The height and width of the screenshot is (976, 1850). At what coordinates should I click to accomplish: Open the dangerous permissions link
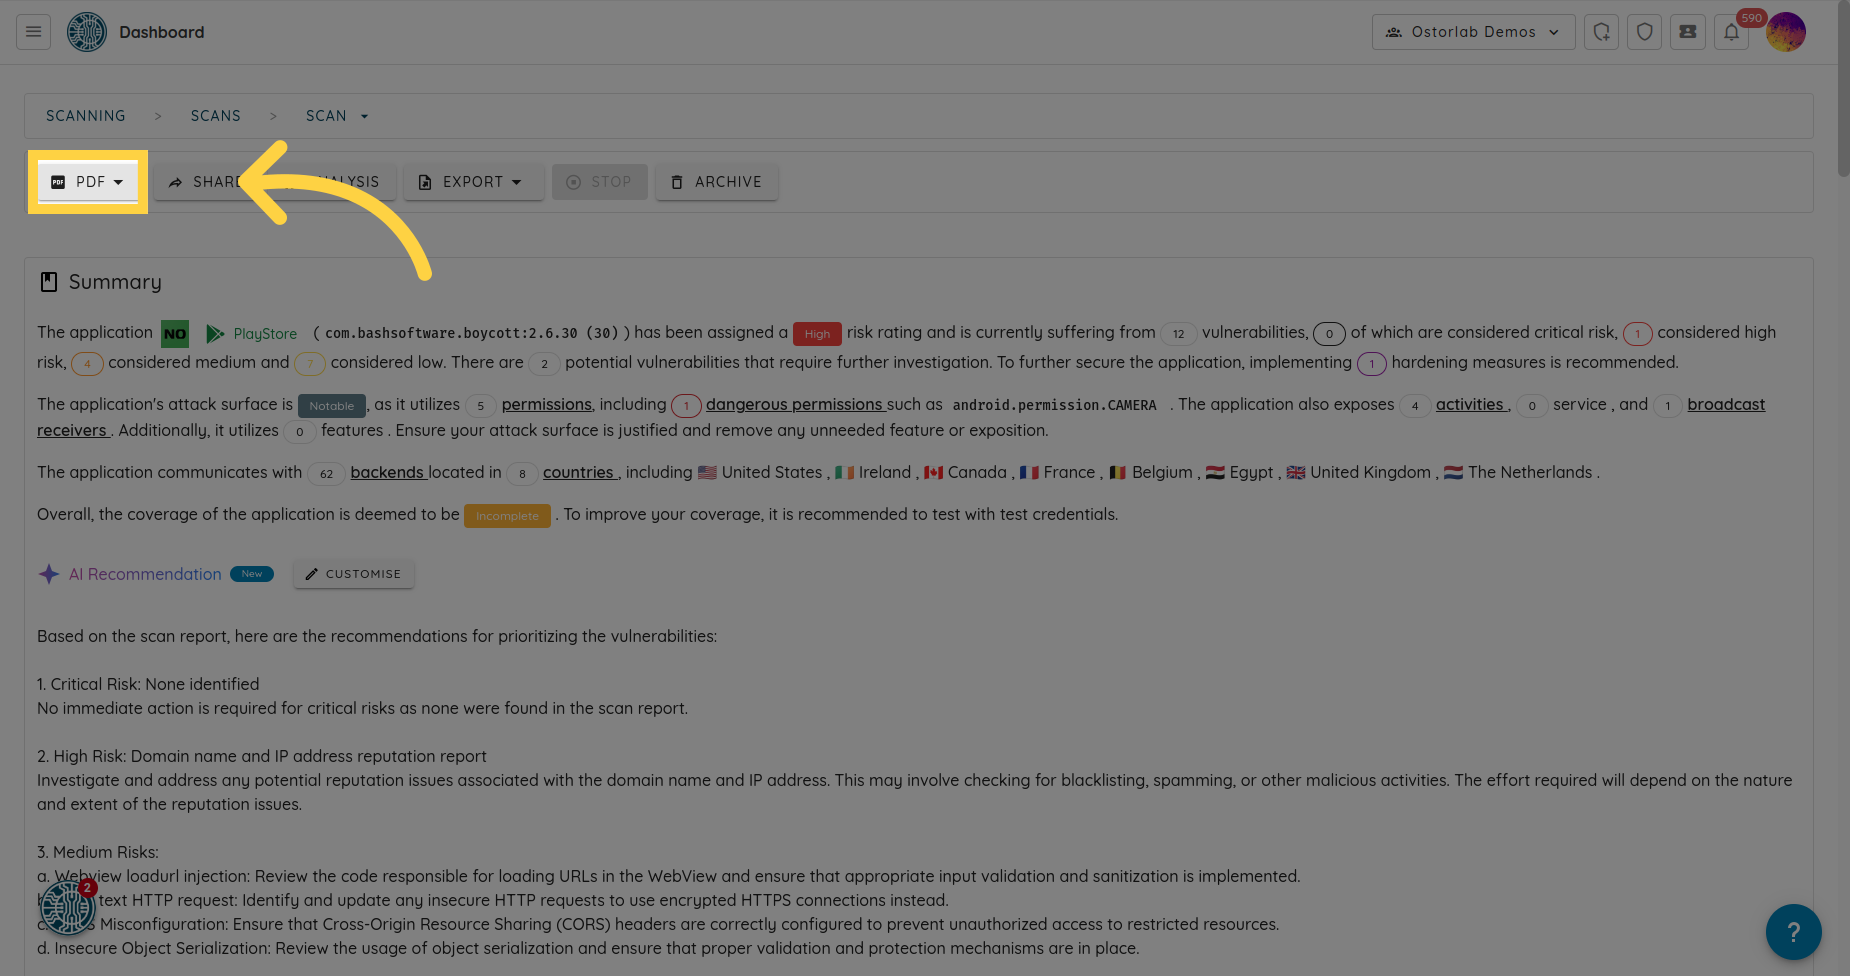pyautogui.click(x=794, y=404)
